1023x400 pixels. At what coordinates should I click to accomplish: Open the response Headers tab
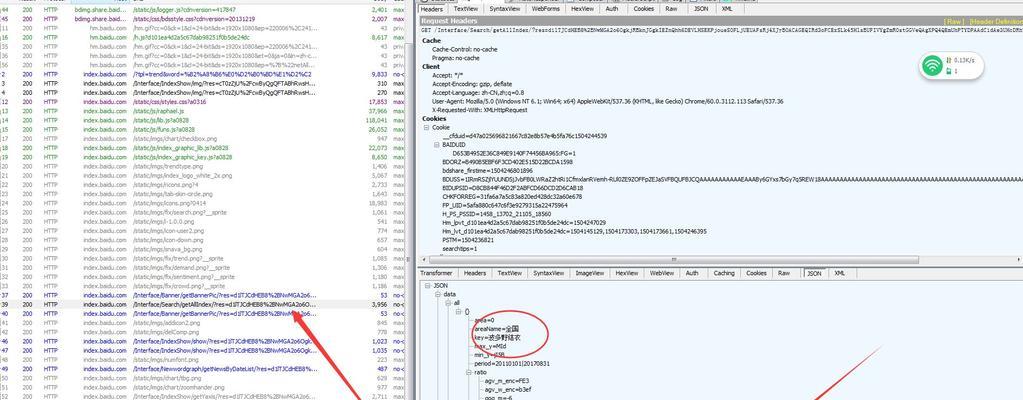(474, 273)
